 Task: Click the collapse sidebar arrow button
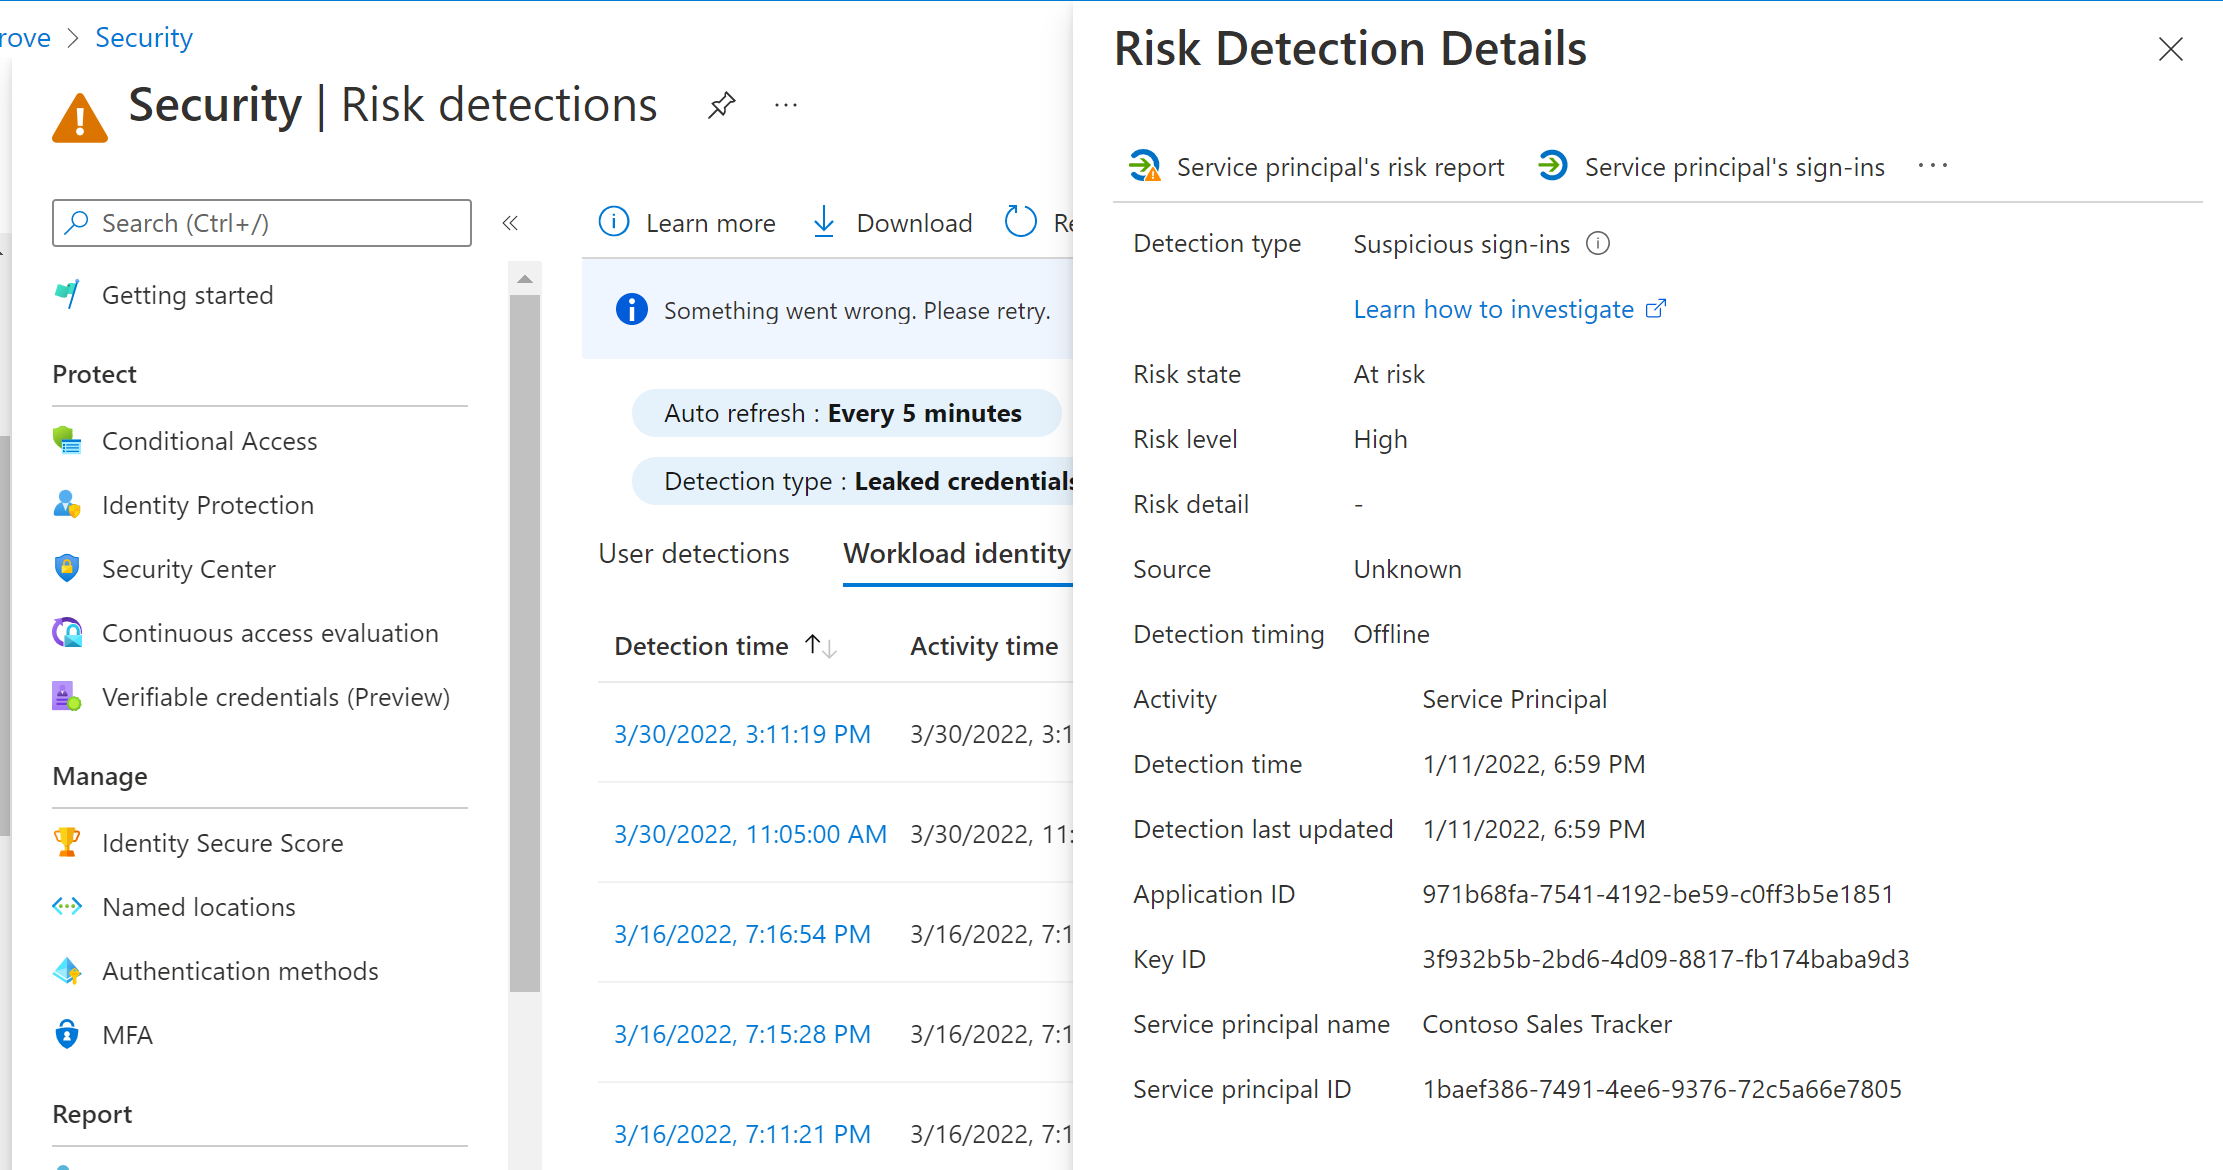(x=509, y=222)
